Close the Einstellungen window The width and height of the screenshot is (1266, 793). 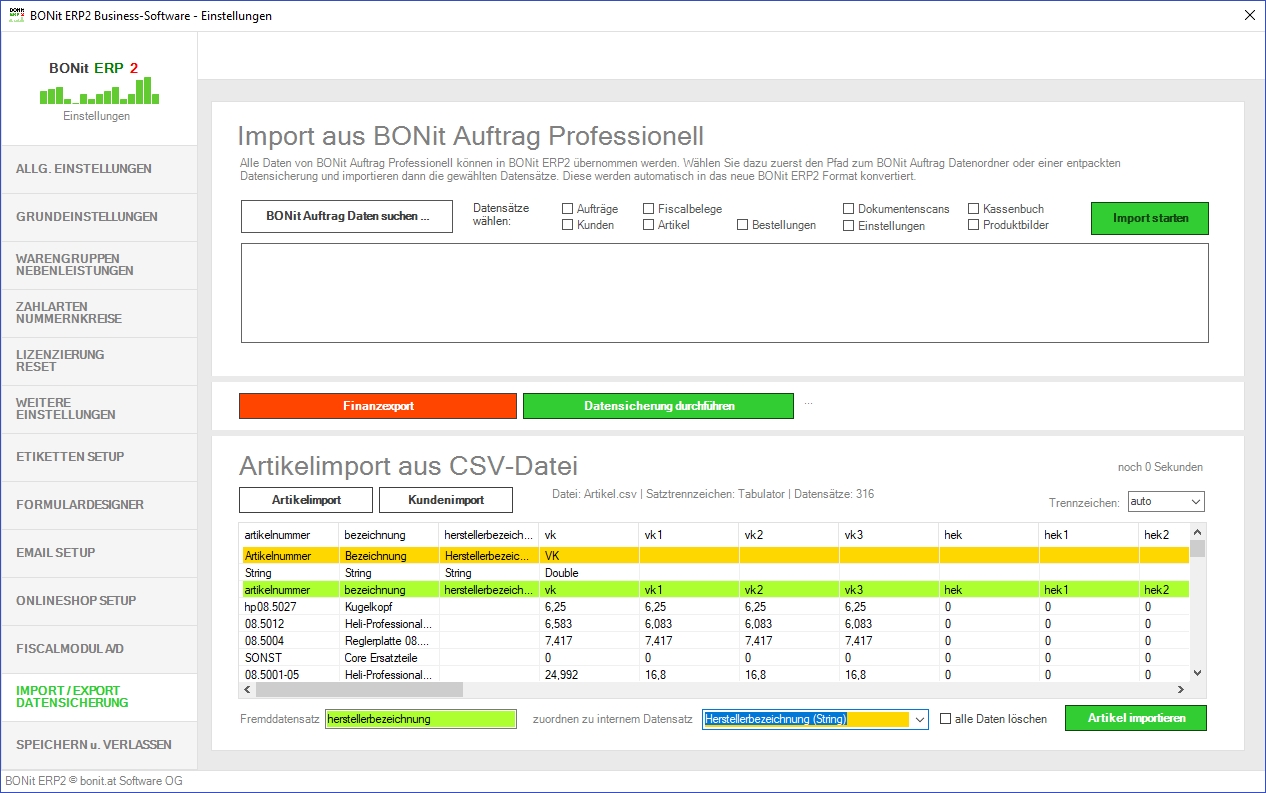pyautogui.click(x=1249, y=15)
